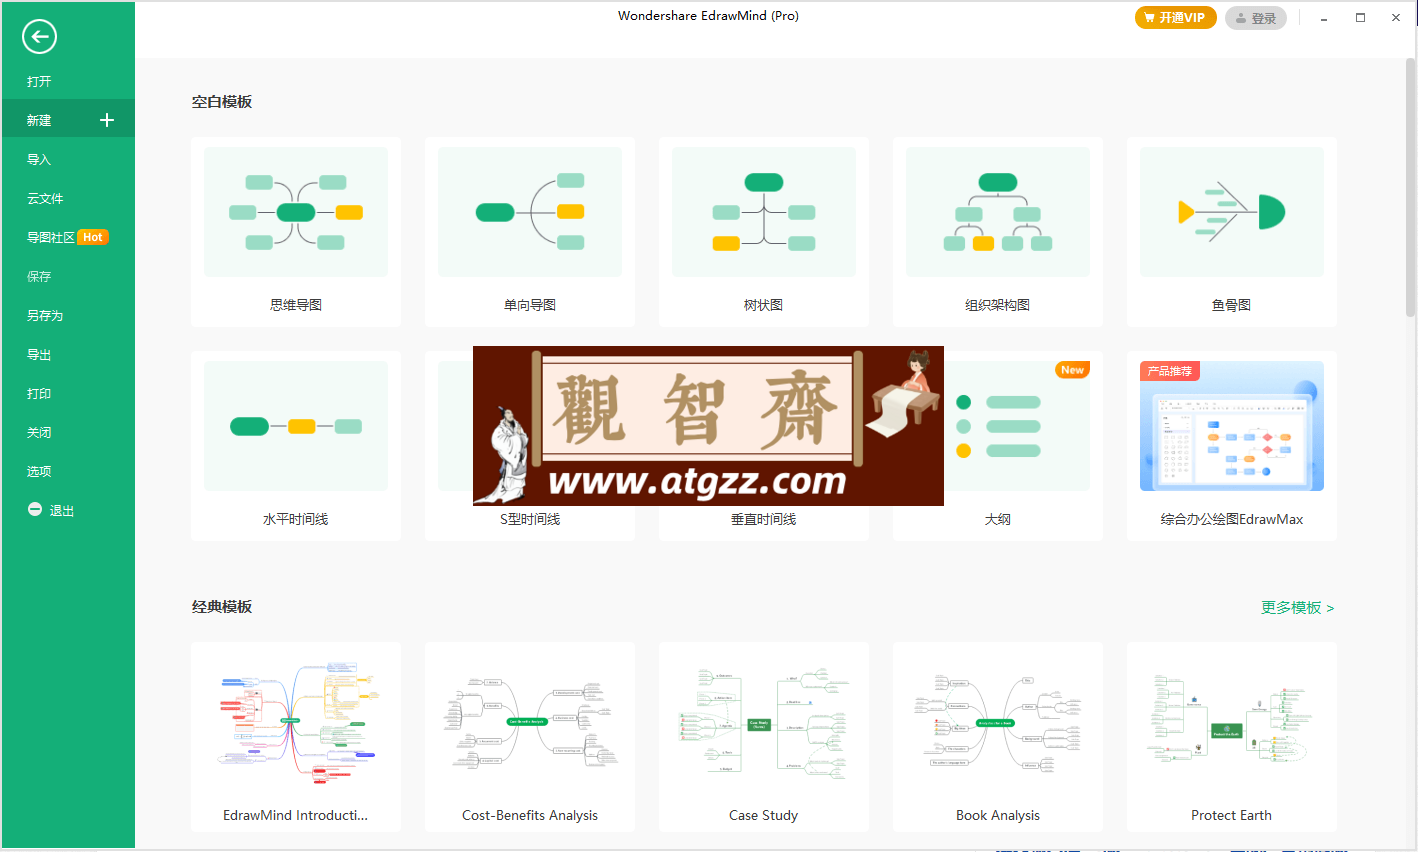Image resolution: width=1418 pixels, height=852 pixels.
Task: Click the 垂直时间线 label
Action: (x=764, y=519)
